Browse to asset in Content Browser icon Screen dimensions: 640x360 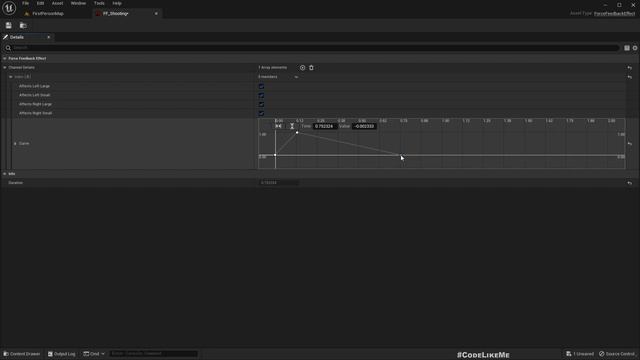[23, 25]
